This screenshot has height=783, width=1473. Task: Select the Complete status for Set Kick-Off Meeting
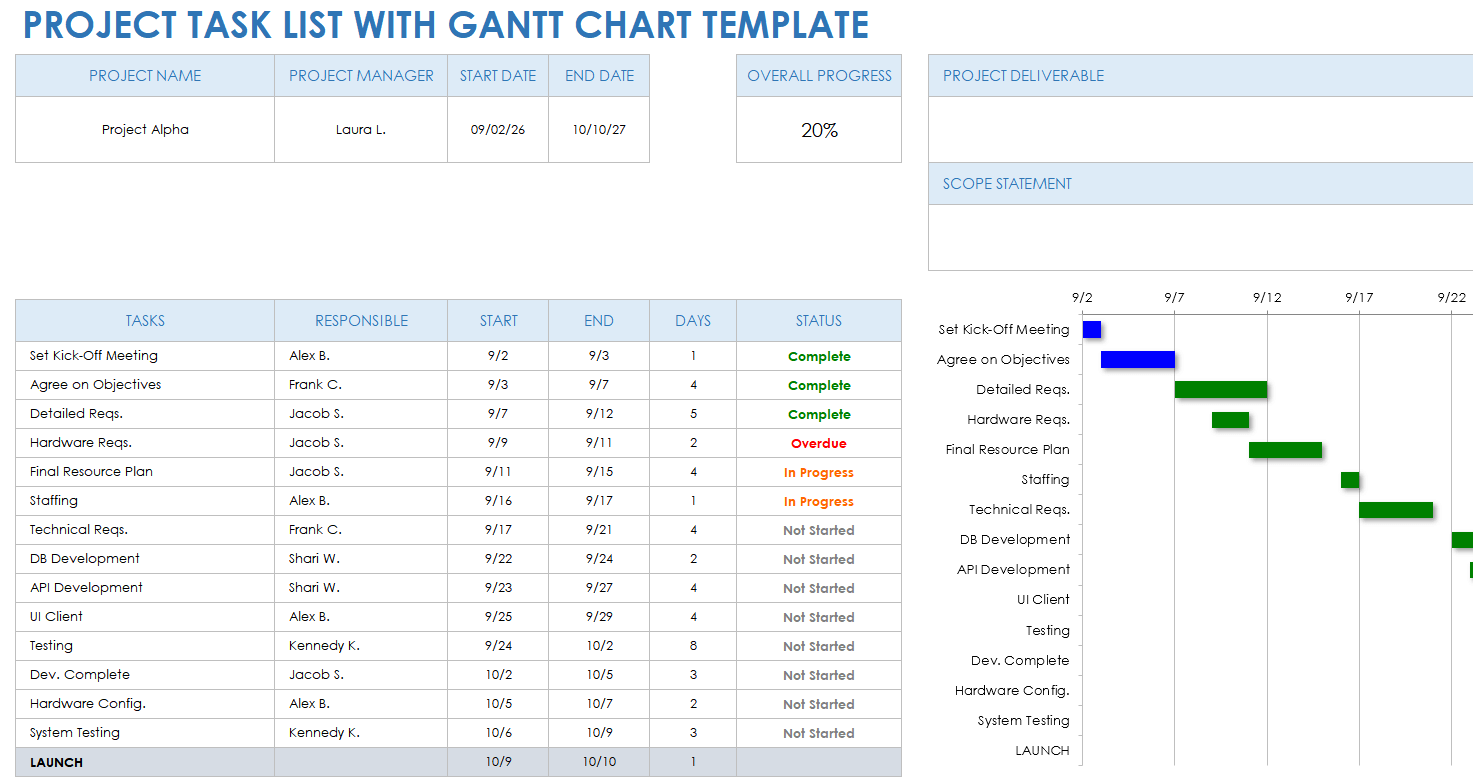click(x=818, y=356)
